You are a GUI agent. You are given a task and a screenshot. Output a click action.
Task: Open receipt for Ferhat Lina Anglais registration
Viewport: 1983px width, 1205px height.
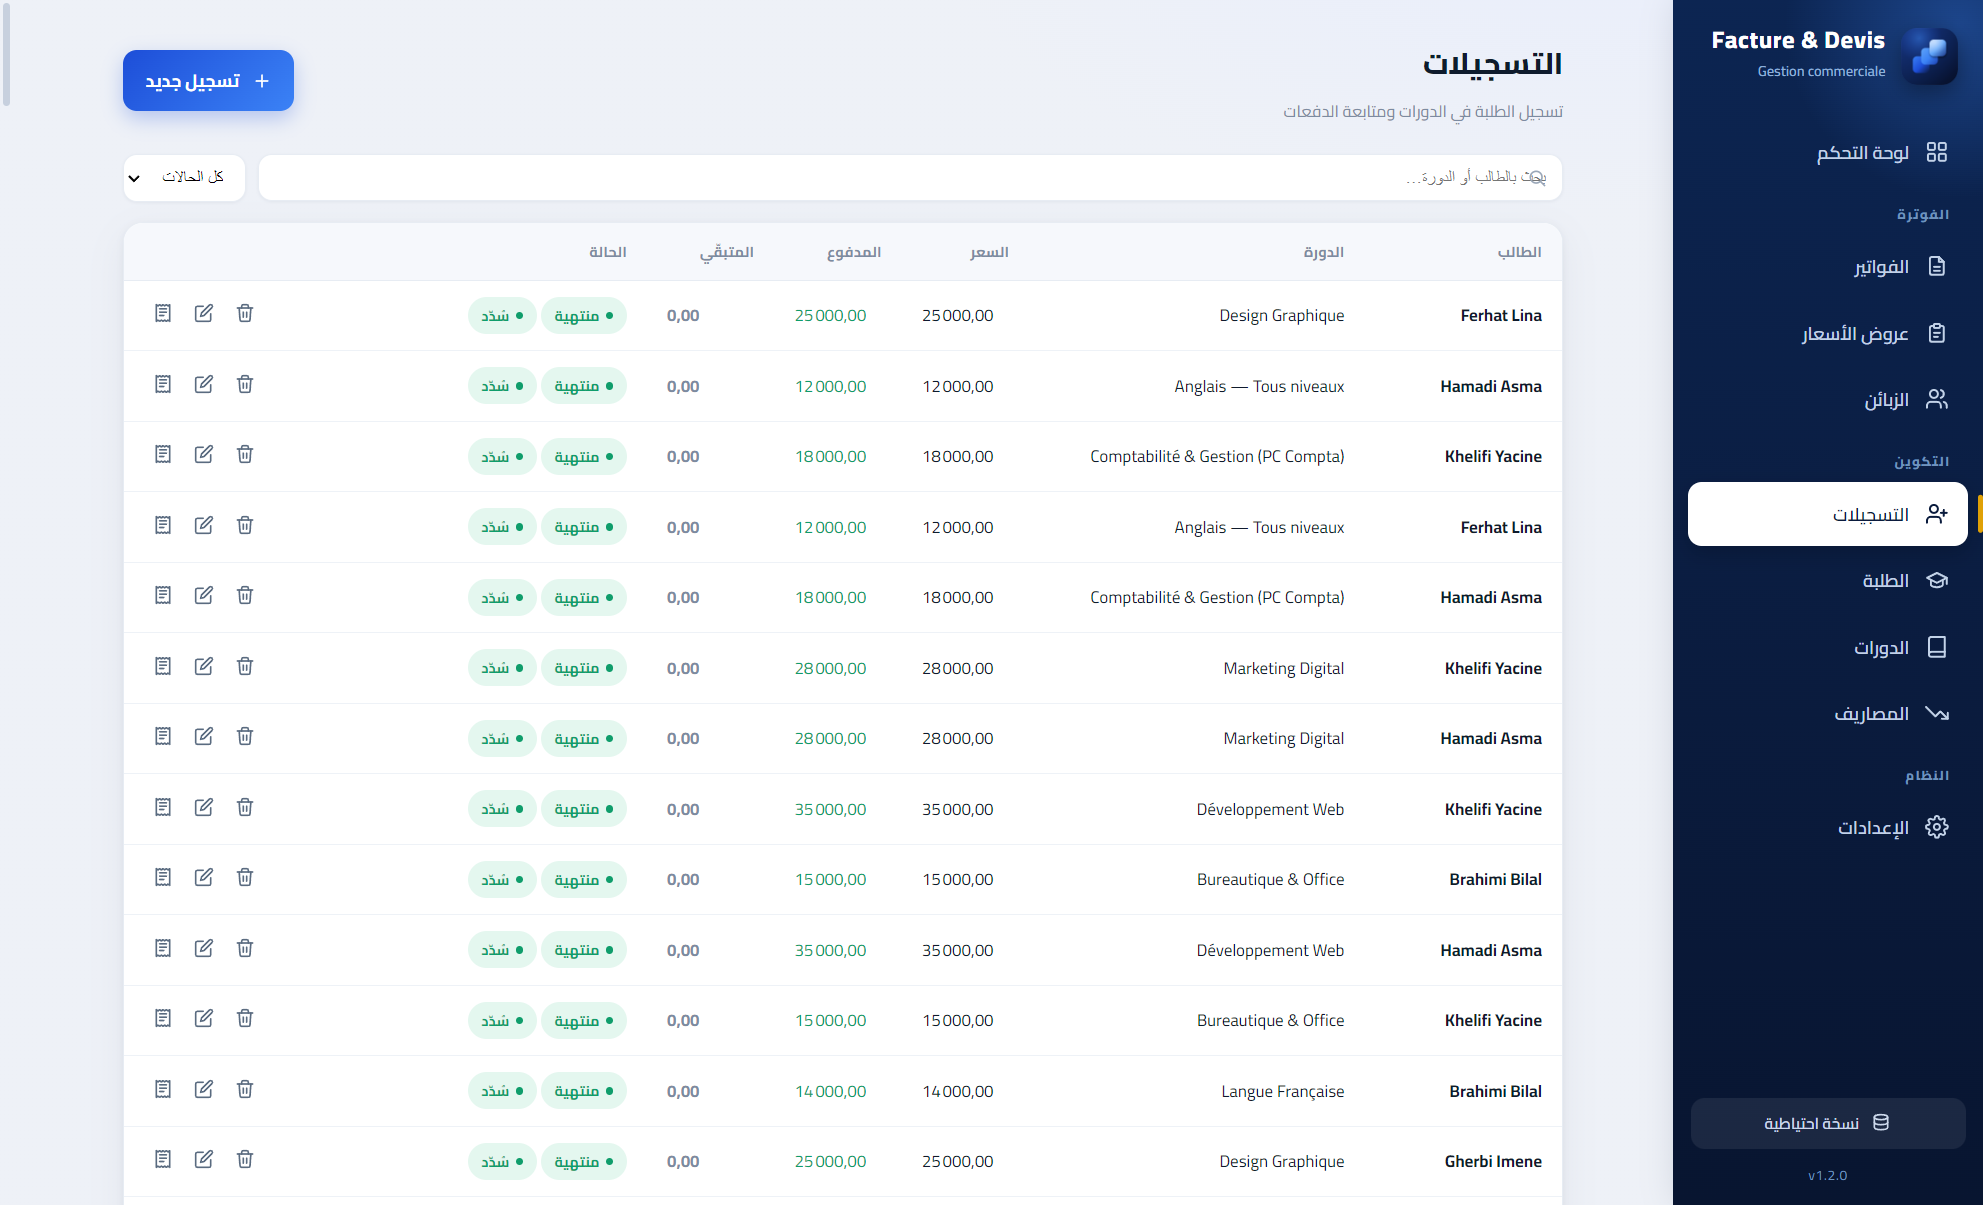pos(163,526)
